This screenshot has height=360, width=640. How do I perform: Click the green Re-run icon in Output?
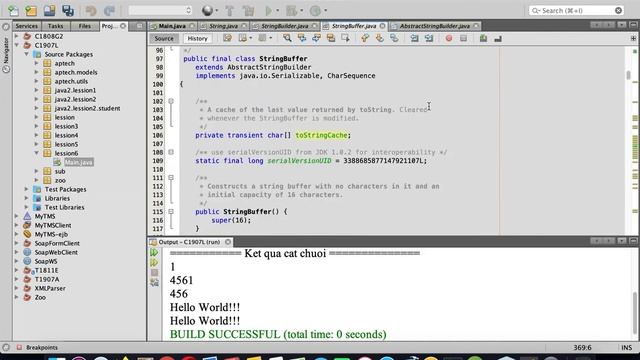(x=154, y=253)
